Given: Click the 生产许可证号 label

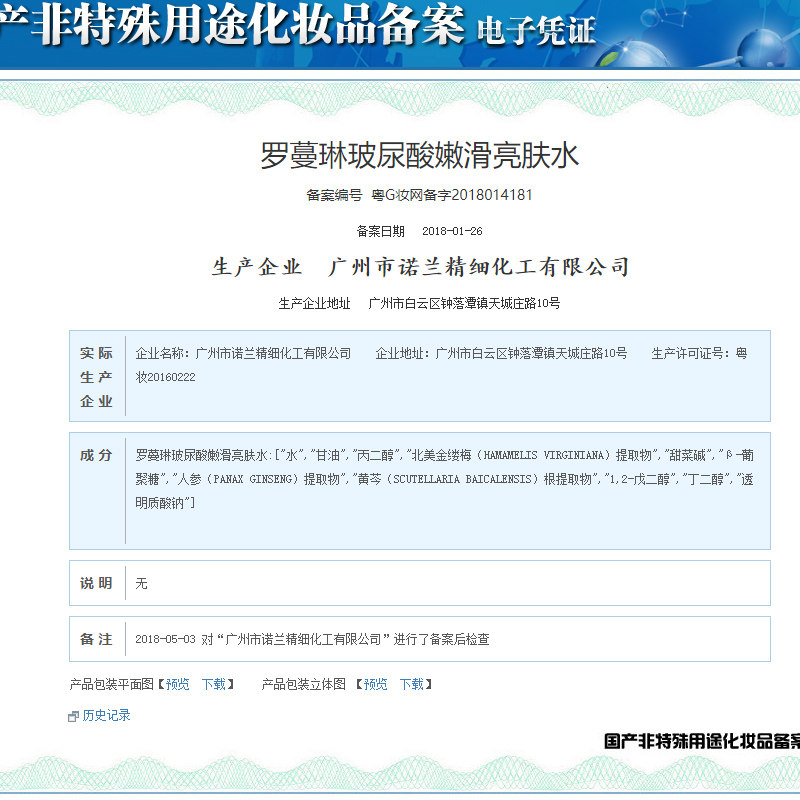Looking at the screenshot, I should click(687, 353).
